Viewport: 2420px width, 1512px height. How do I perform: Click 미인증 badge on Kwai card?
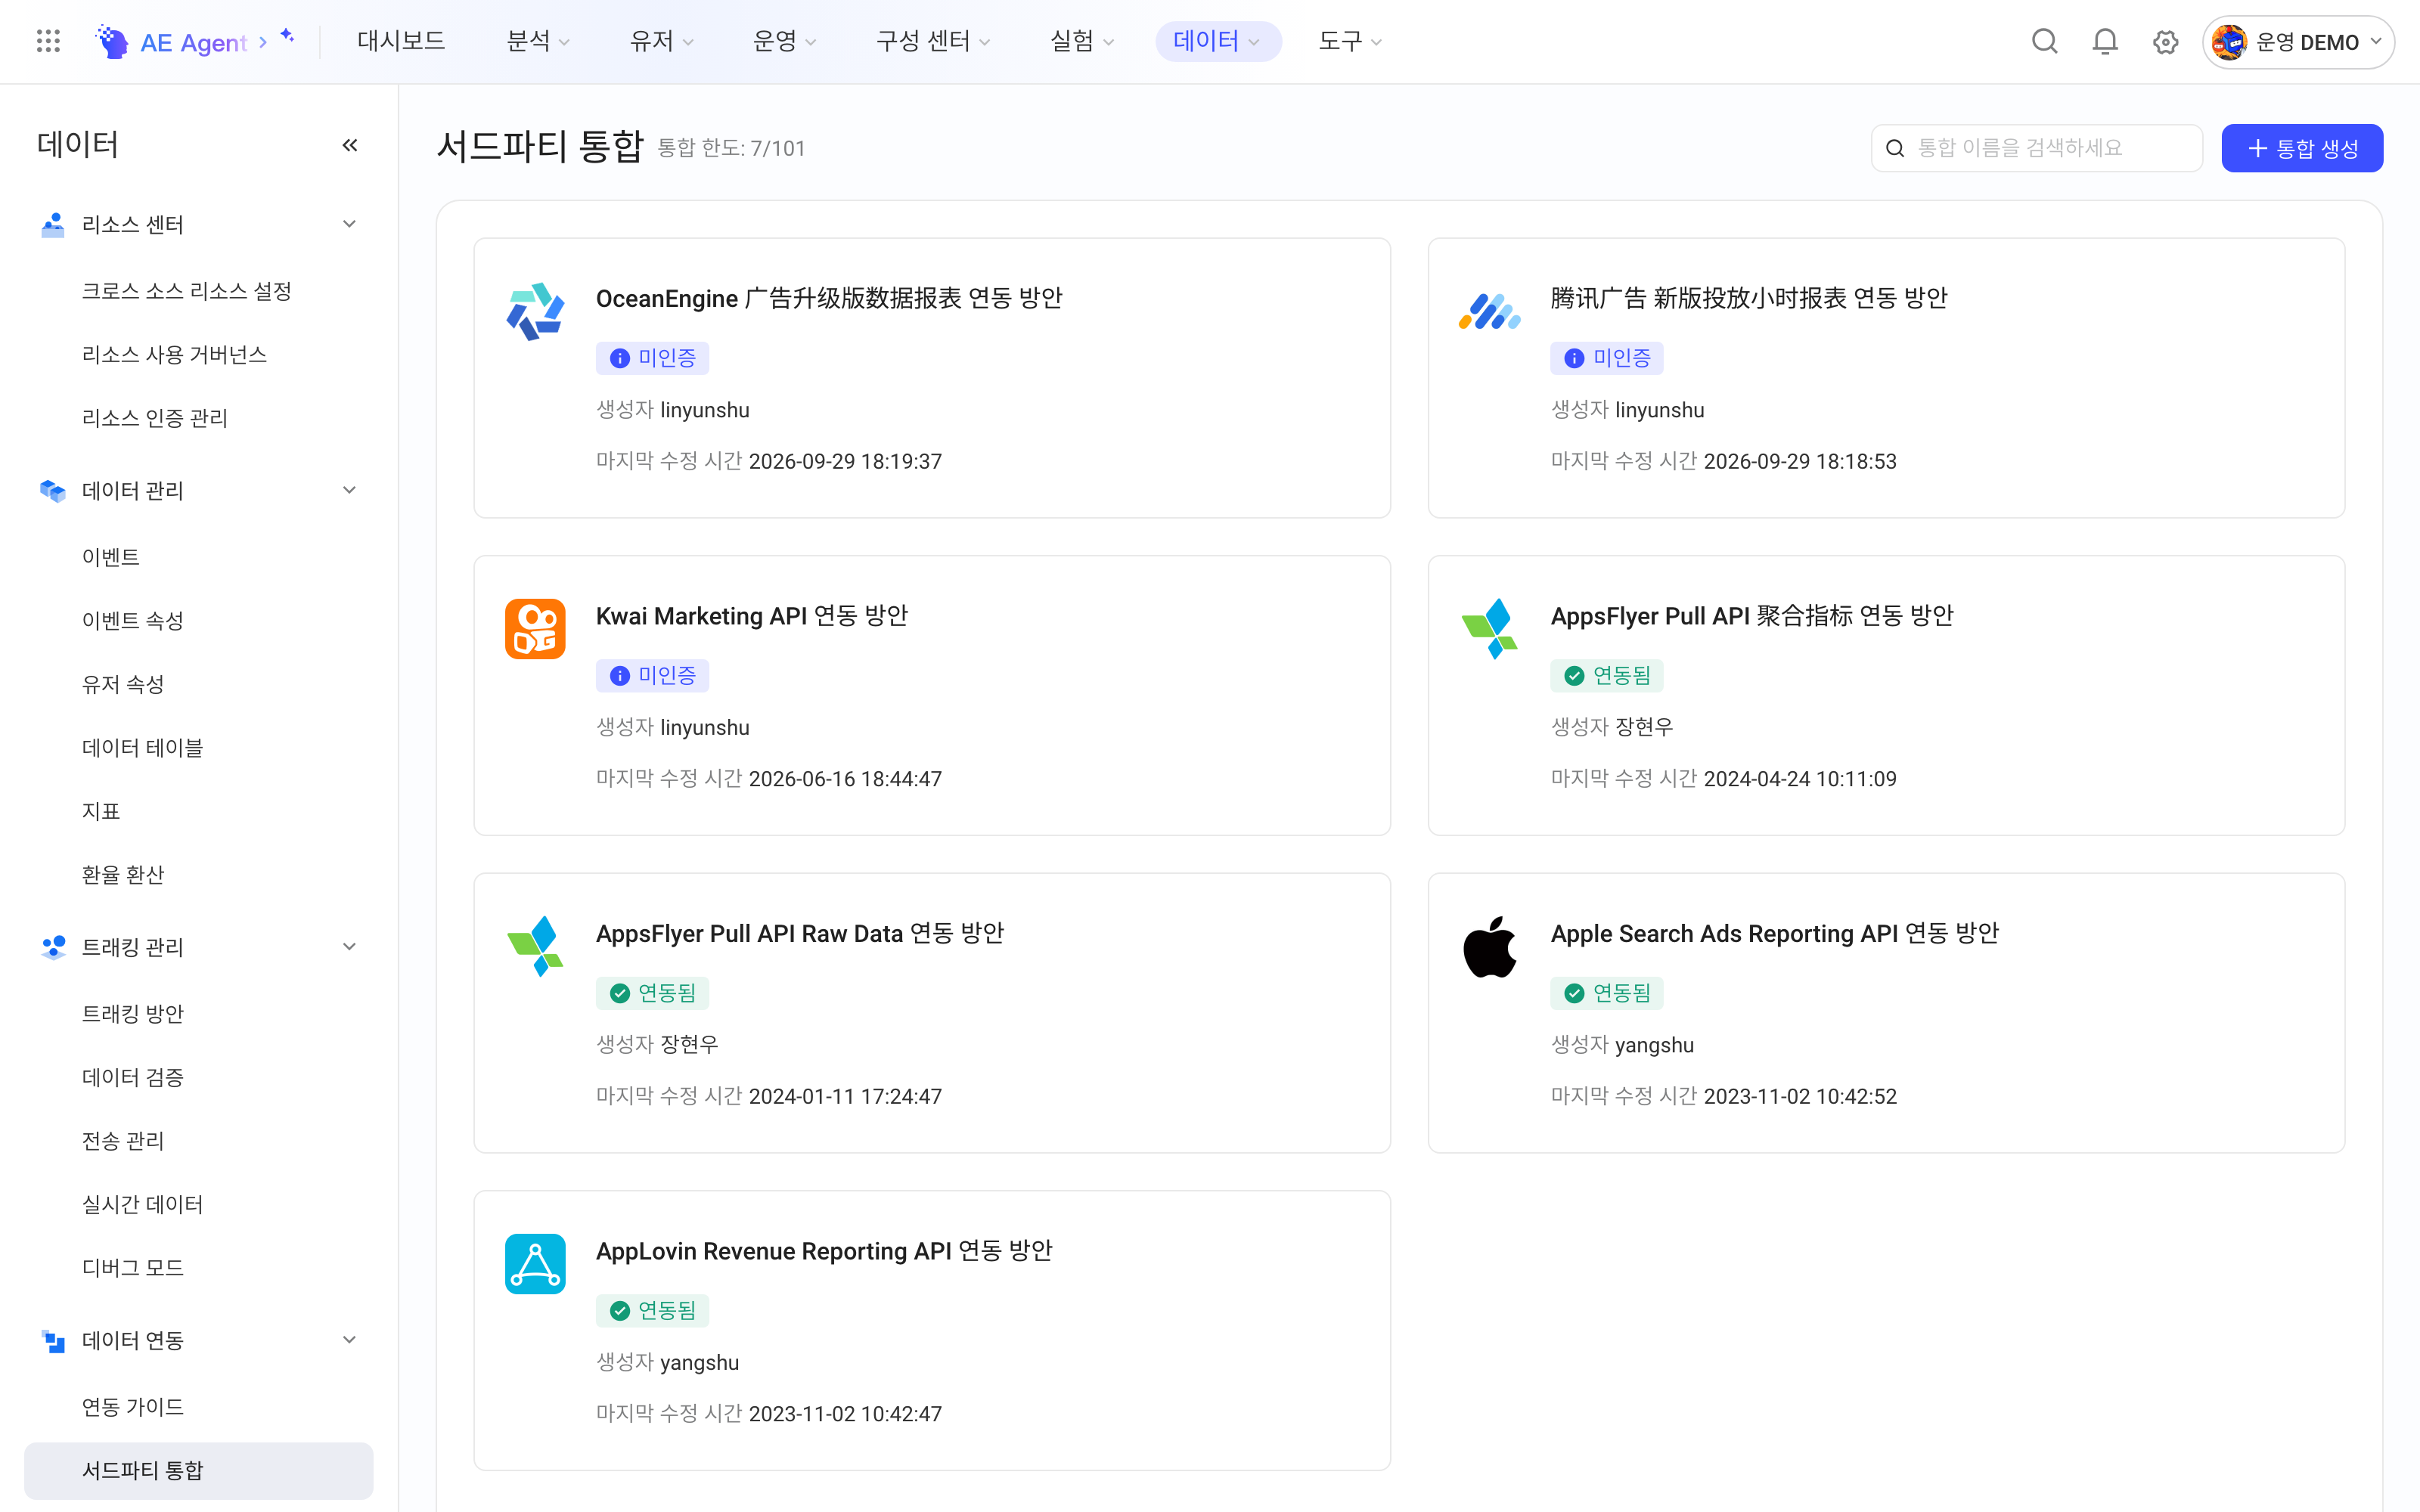coord(652,676)
